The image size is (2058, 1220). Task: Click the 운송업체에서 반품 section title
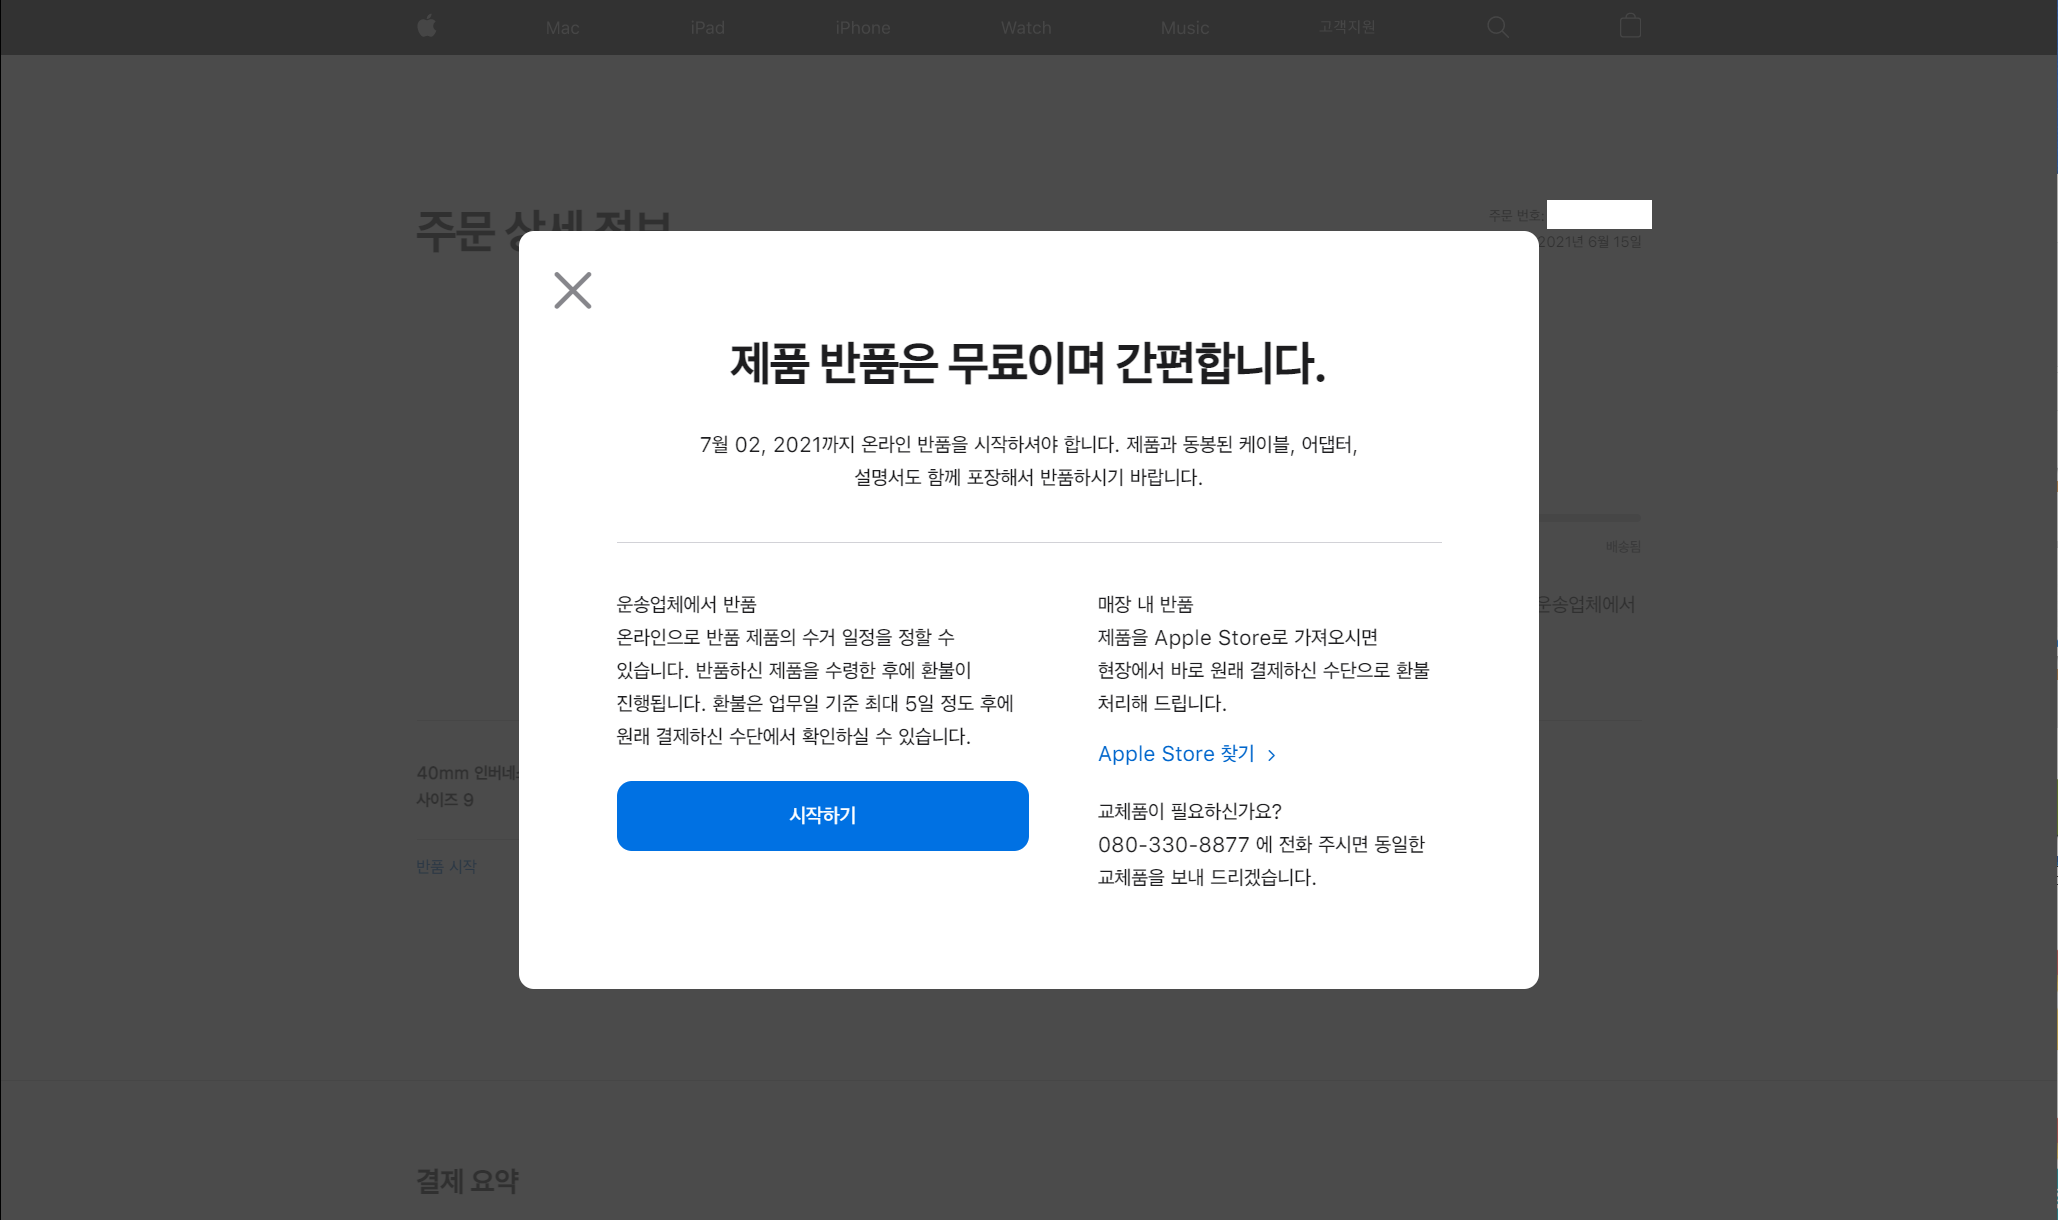[x=686, y=604]
